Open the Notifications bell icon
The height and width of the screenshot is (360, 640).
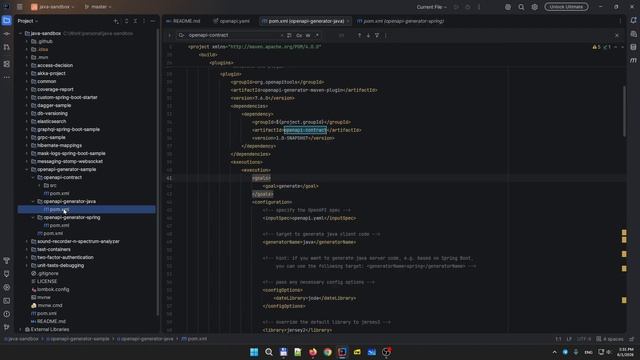(x=633, y=20)
